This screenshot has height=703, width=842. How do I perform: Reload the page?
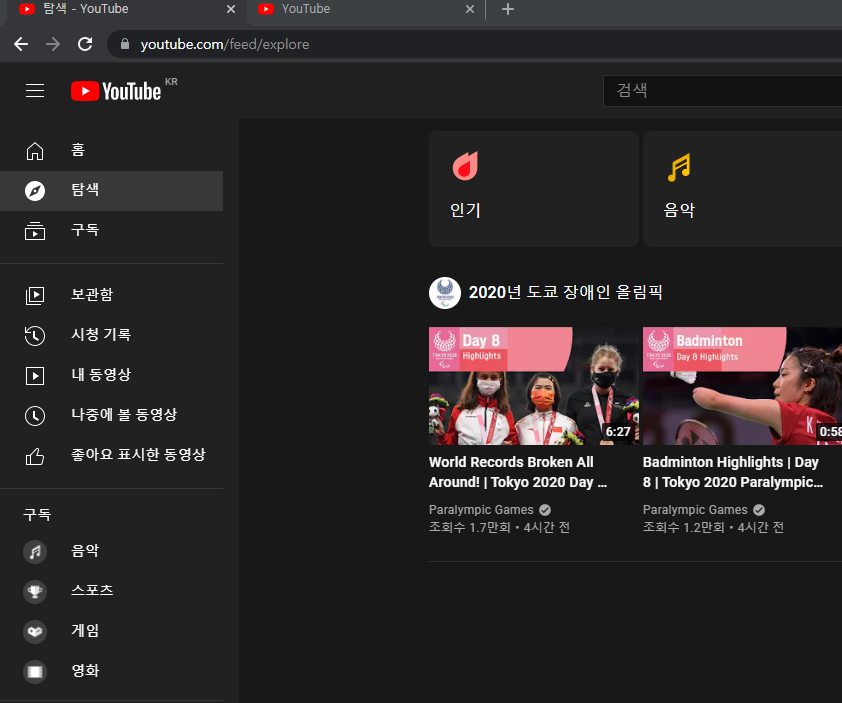coord(85,44)
